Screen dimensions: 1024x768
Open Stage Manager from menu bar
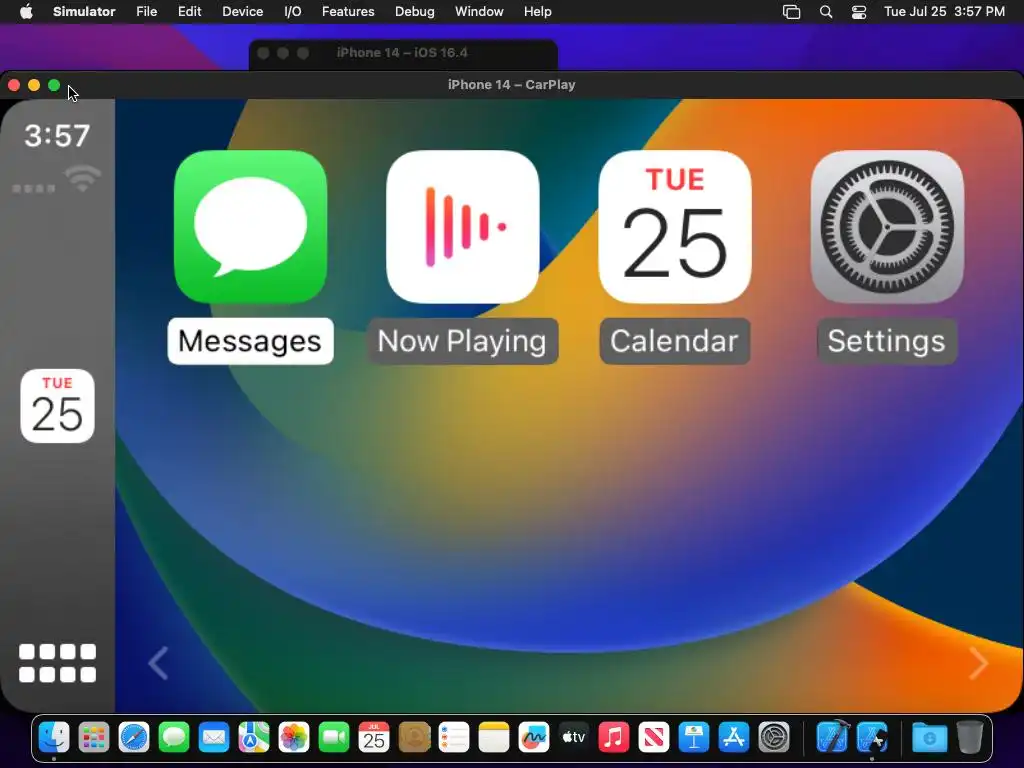(792, 12)
